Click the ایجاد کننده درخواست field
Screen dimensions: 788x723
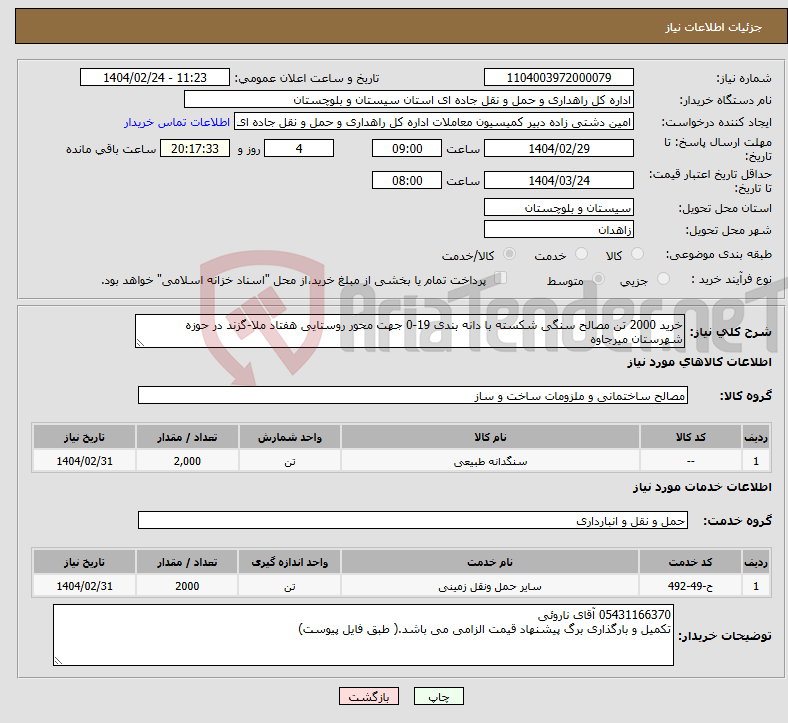click(434, 122)
